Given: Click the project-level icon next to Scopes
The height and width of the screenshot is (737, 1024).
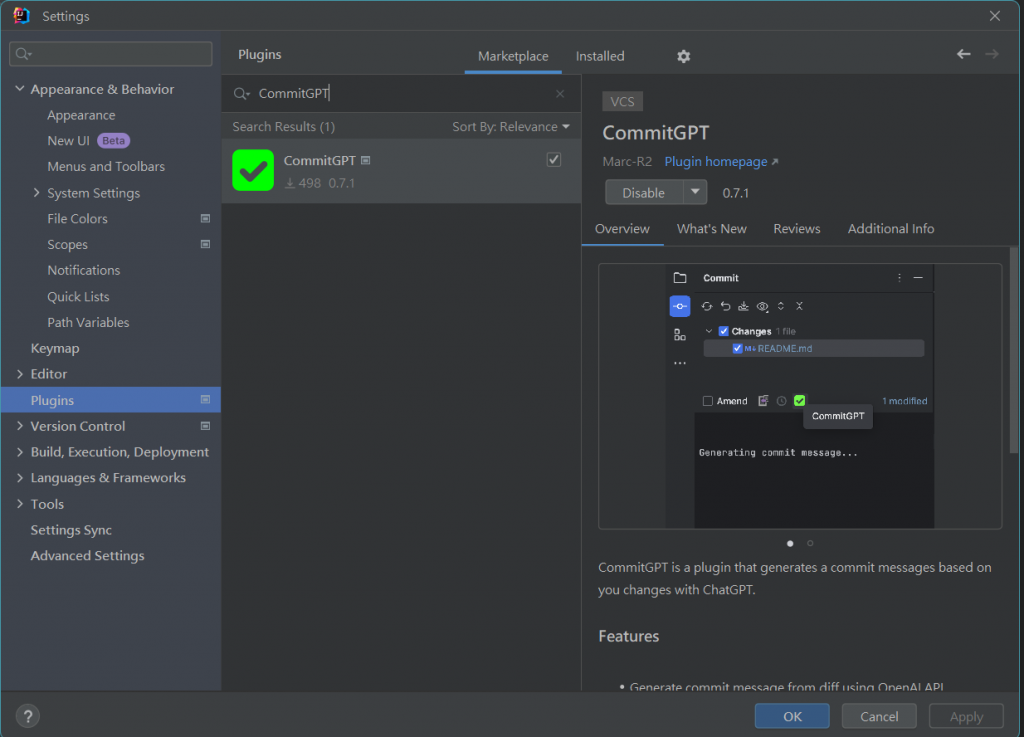Looking at the screenshot, I should (x=205, y=244).
